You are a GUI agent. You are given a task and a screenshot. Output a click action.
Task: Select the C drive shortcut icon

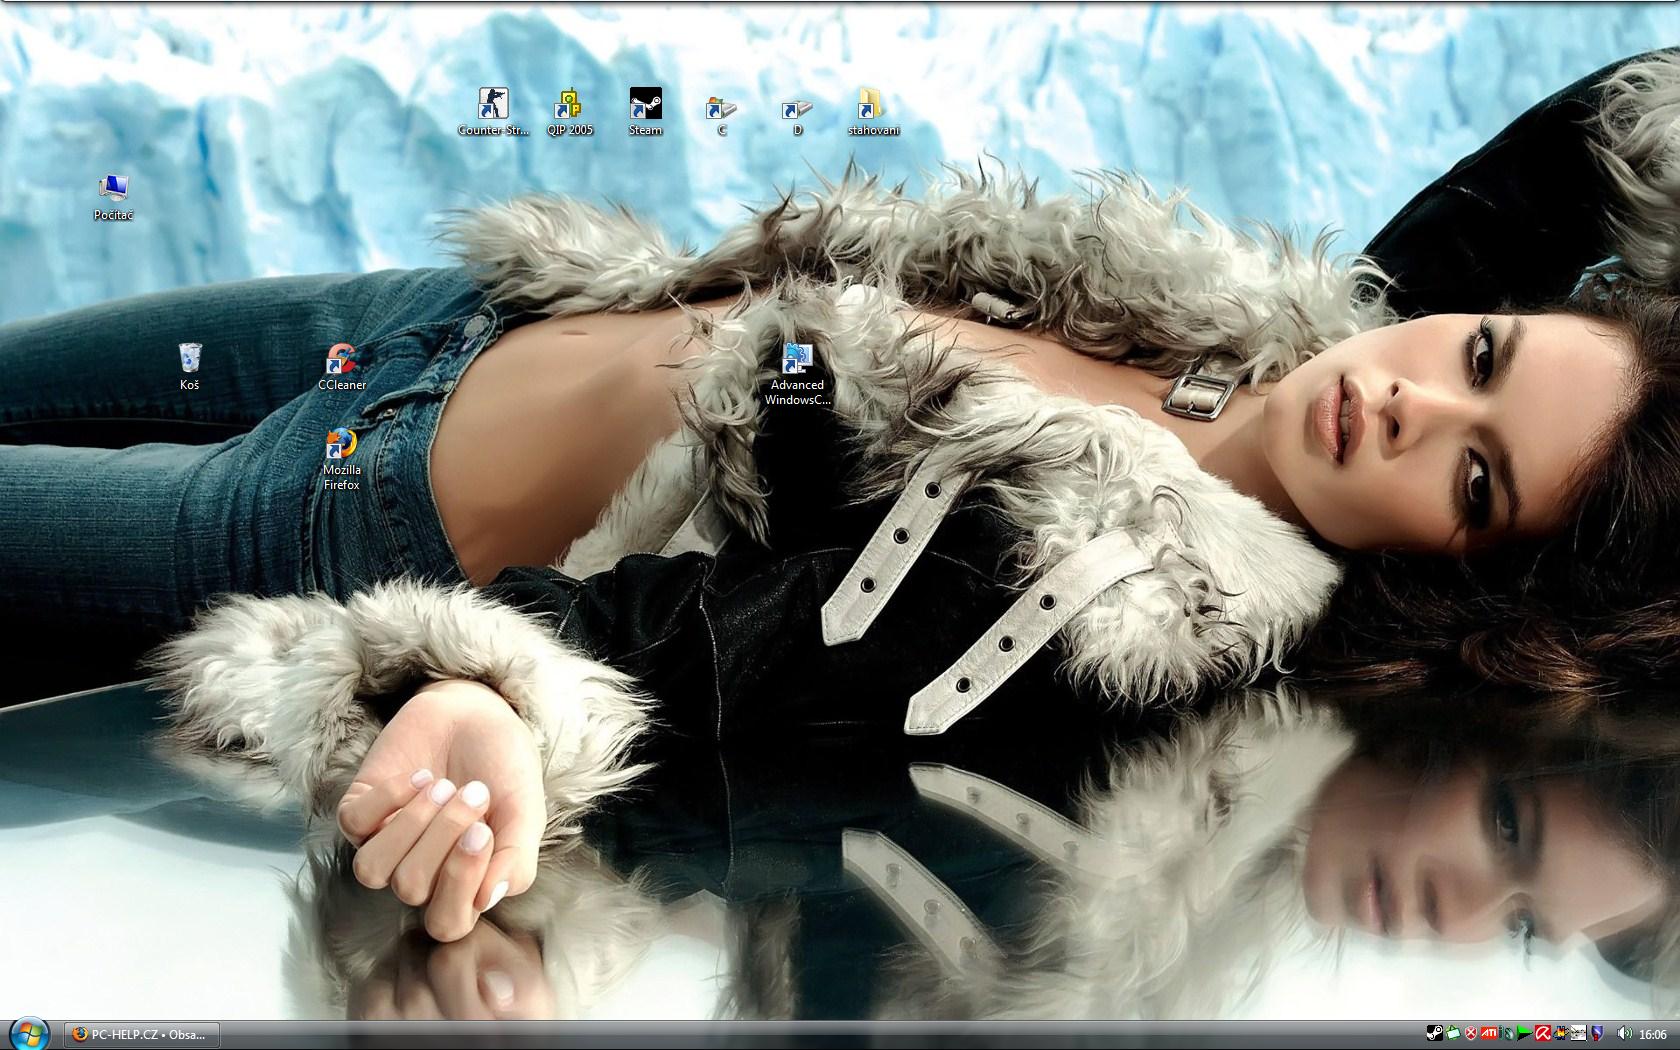pos(721,108)
